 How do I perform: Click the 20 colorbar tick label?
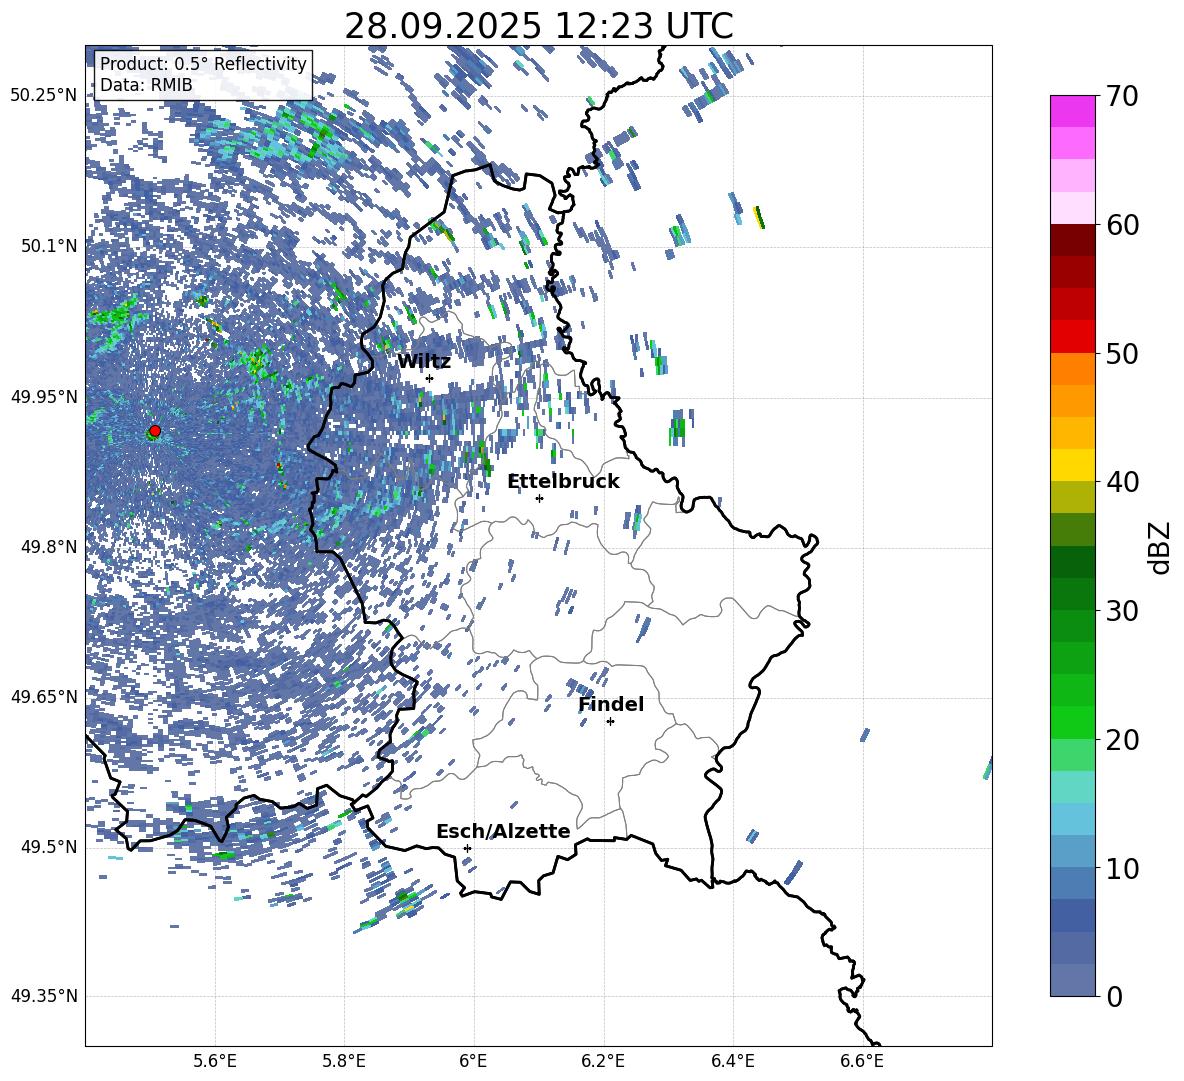tap(1122, 740)
